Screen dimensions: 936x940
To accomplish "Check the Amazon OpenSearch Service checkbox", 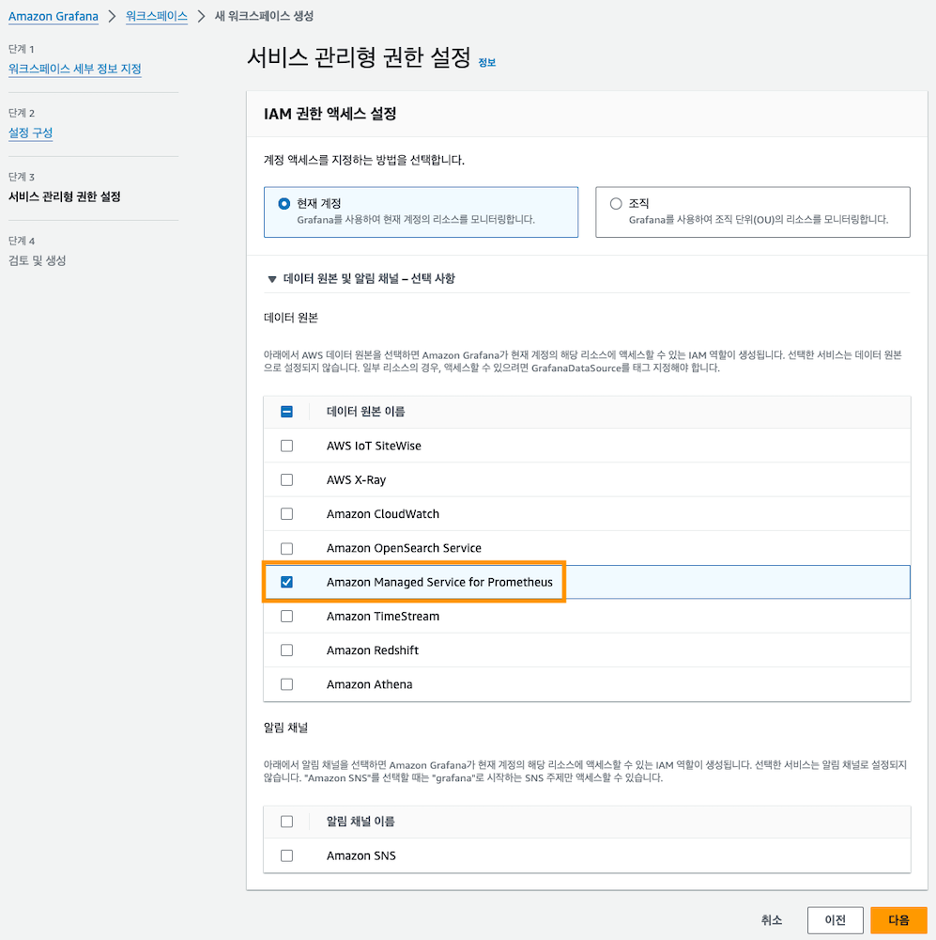I will tap(287, 549).
